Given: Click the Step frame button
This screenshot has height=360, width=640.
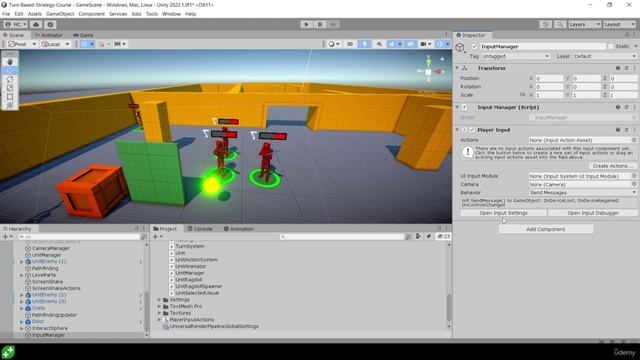Looking at the screenshot, I should pos(333,24).
